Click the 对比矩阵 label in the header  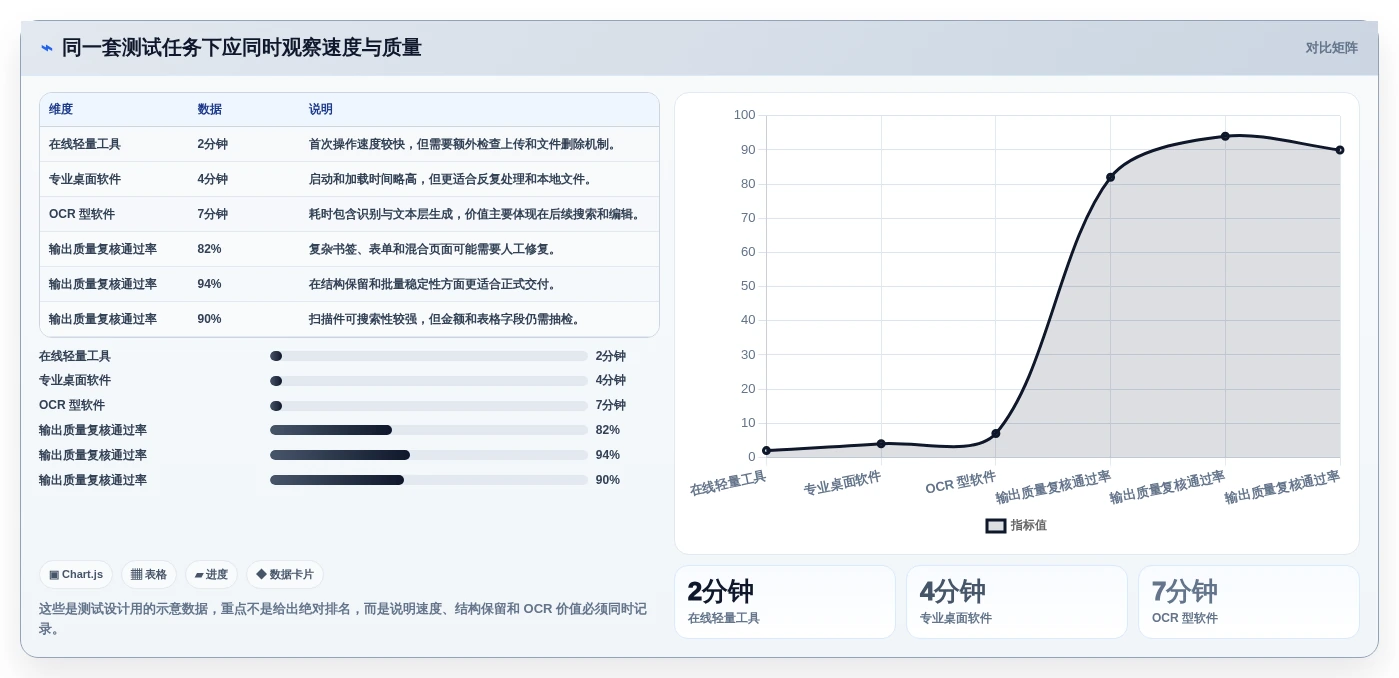coord(1331,48)
